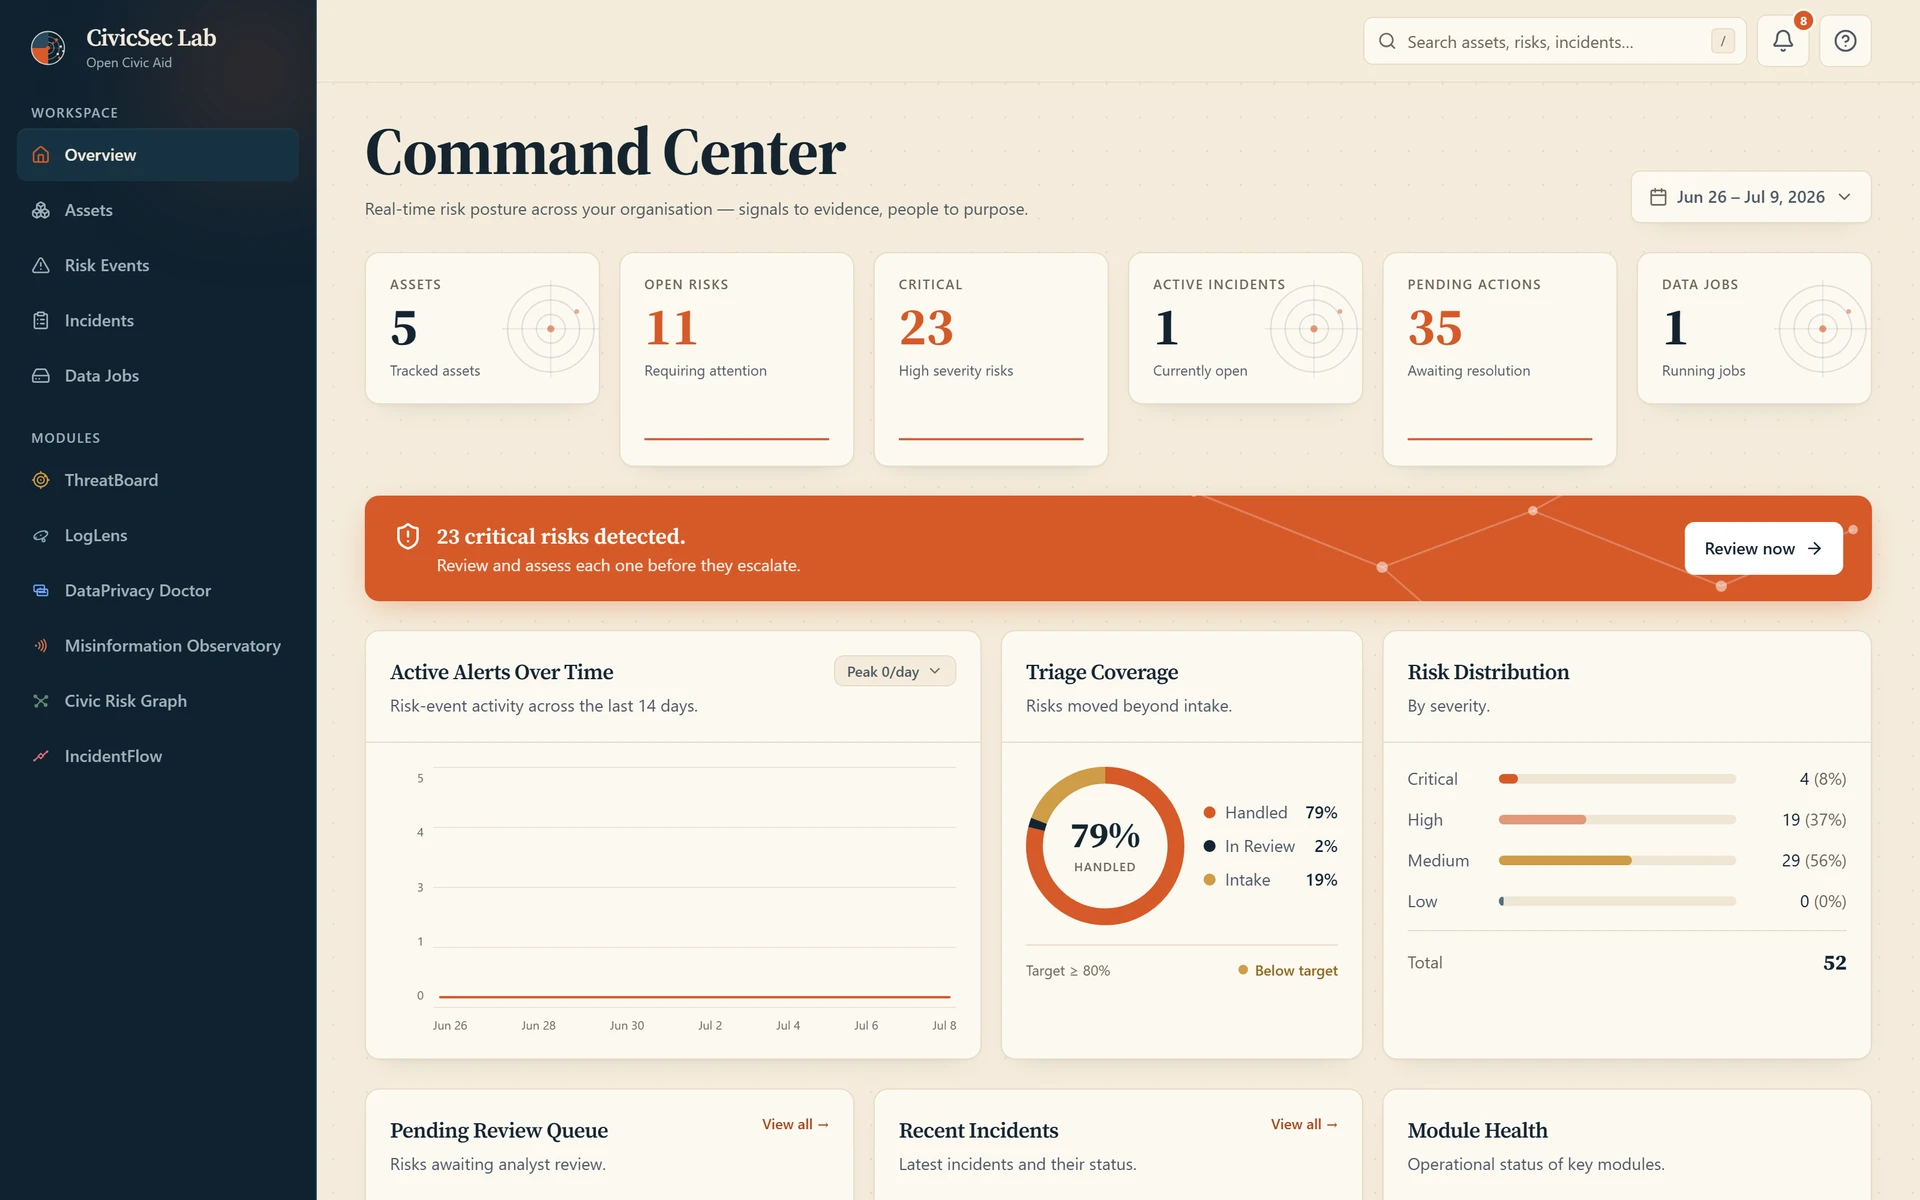Click the radar graphic on Data Jobs card

click(1822, 328)
